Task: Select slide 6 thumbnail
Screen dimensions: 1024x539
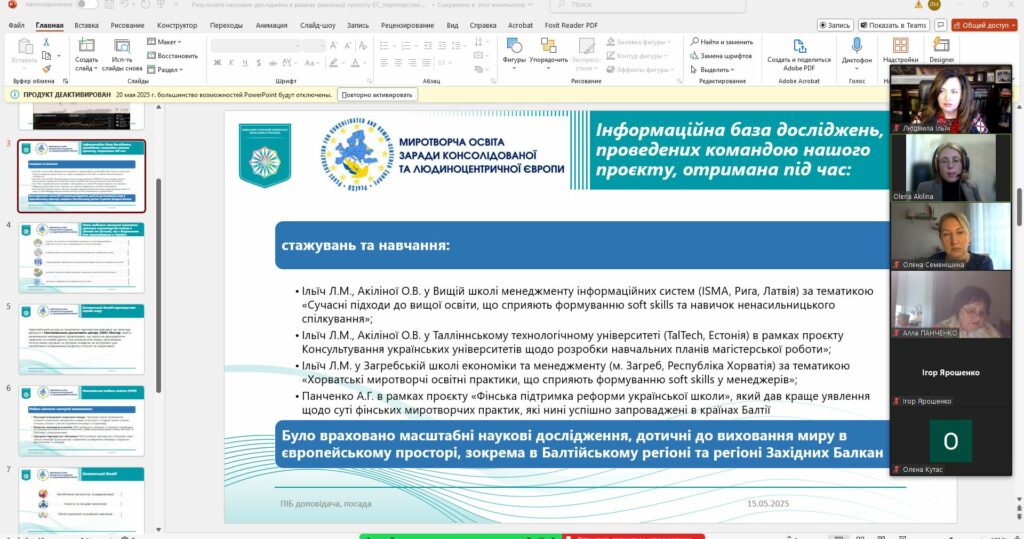Action: 82,420
